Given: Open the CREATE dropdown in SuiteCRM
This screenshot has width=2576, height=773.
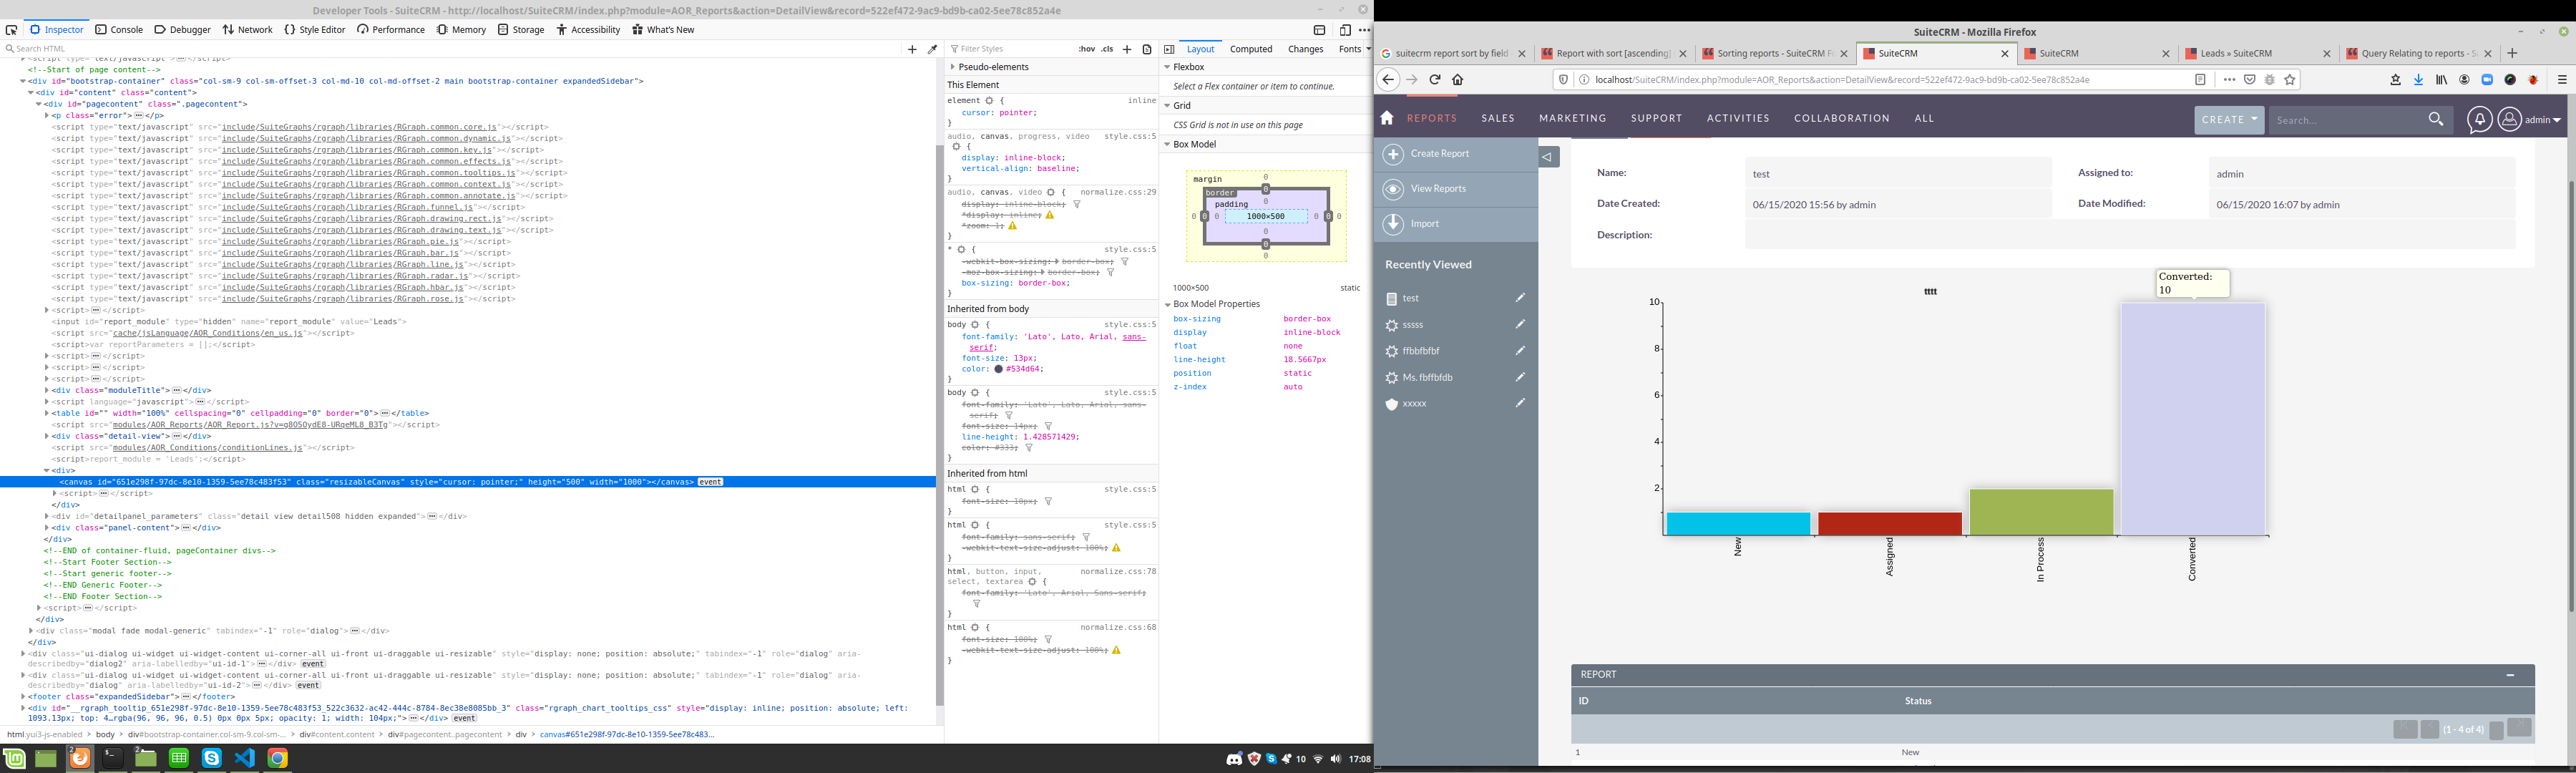Looking at the screenshot, I should tap(2229, 119).
